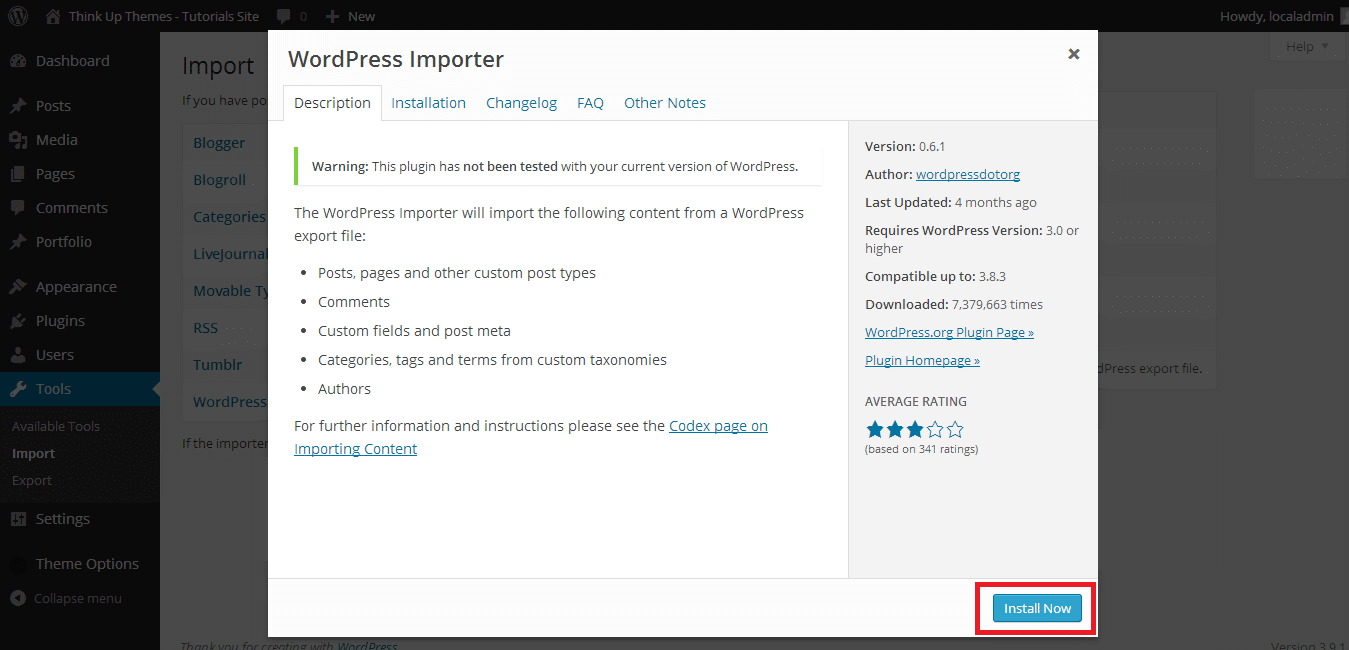Click the plus New item in admin bar
The width and height of the screenshot is (1349, 650).
pos(350,16)
